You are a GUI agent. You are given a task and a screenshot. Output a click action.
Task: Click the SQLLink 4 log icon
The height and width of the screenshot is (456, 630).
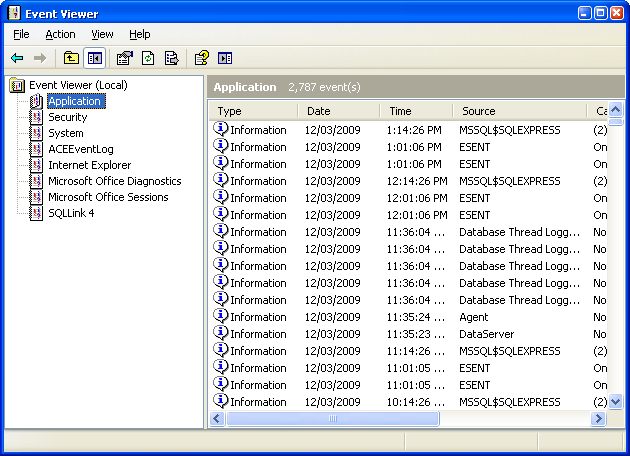pyautogui.click(x=36, y=213)
